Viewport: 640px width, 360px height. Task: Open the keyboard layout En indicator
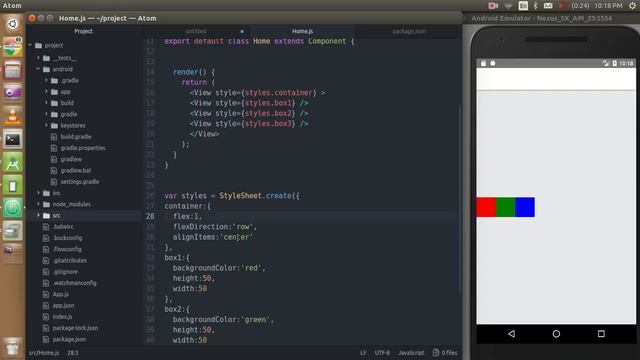click(523, 6)
